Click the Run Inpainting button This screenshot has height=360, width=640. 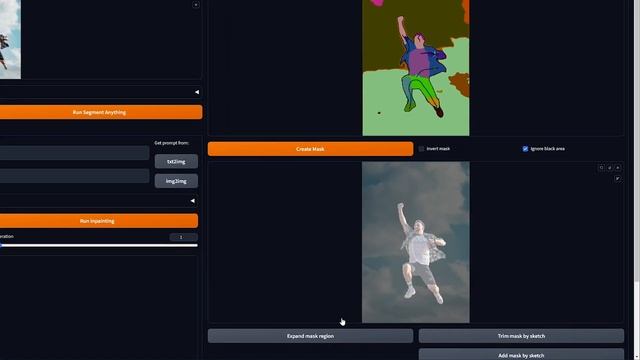98,221
